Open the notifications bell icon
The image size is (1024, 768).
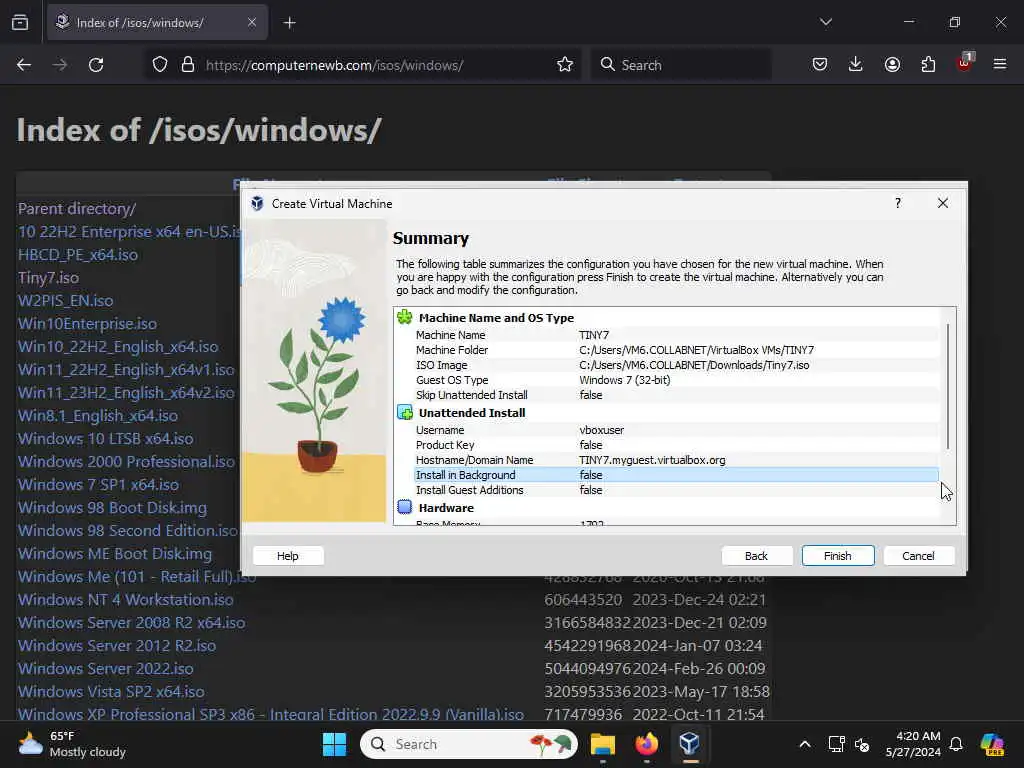pos(956,744)
